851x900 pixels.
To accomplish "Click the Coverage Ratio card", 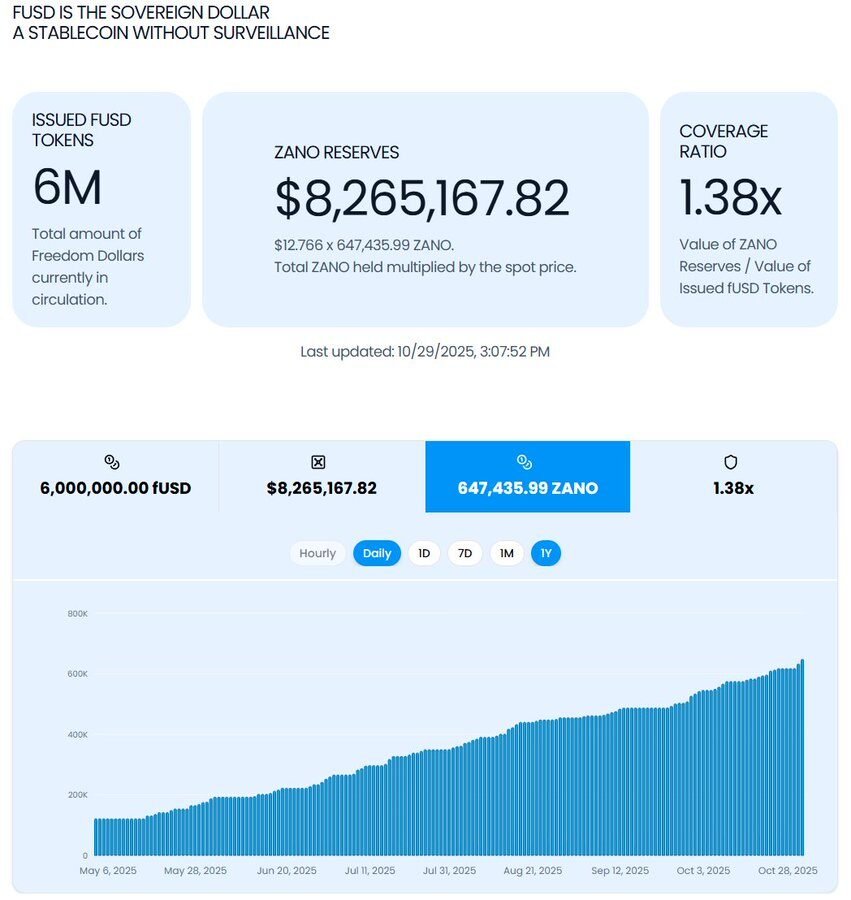I will pos(748,209).
